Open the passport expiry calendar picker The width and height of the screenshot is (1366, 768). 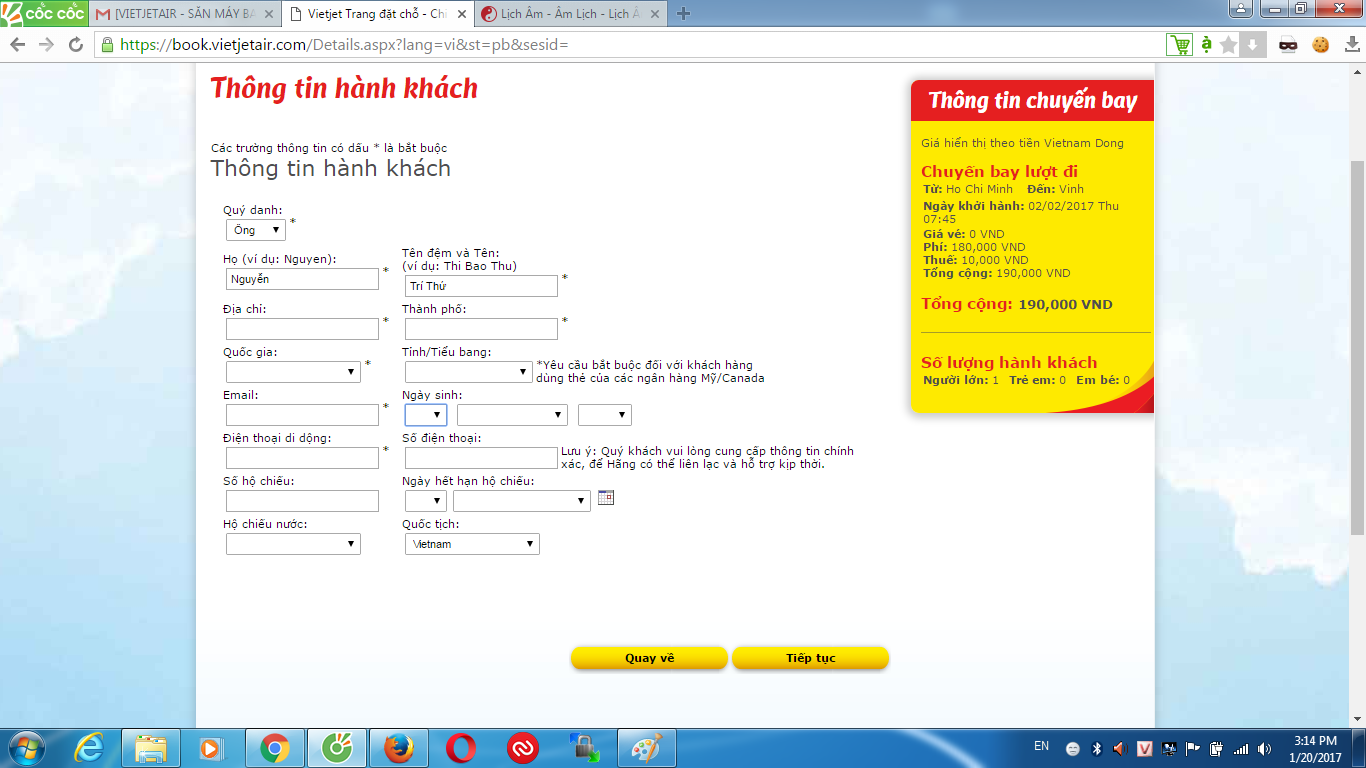coord(605,497)
